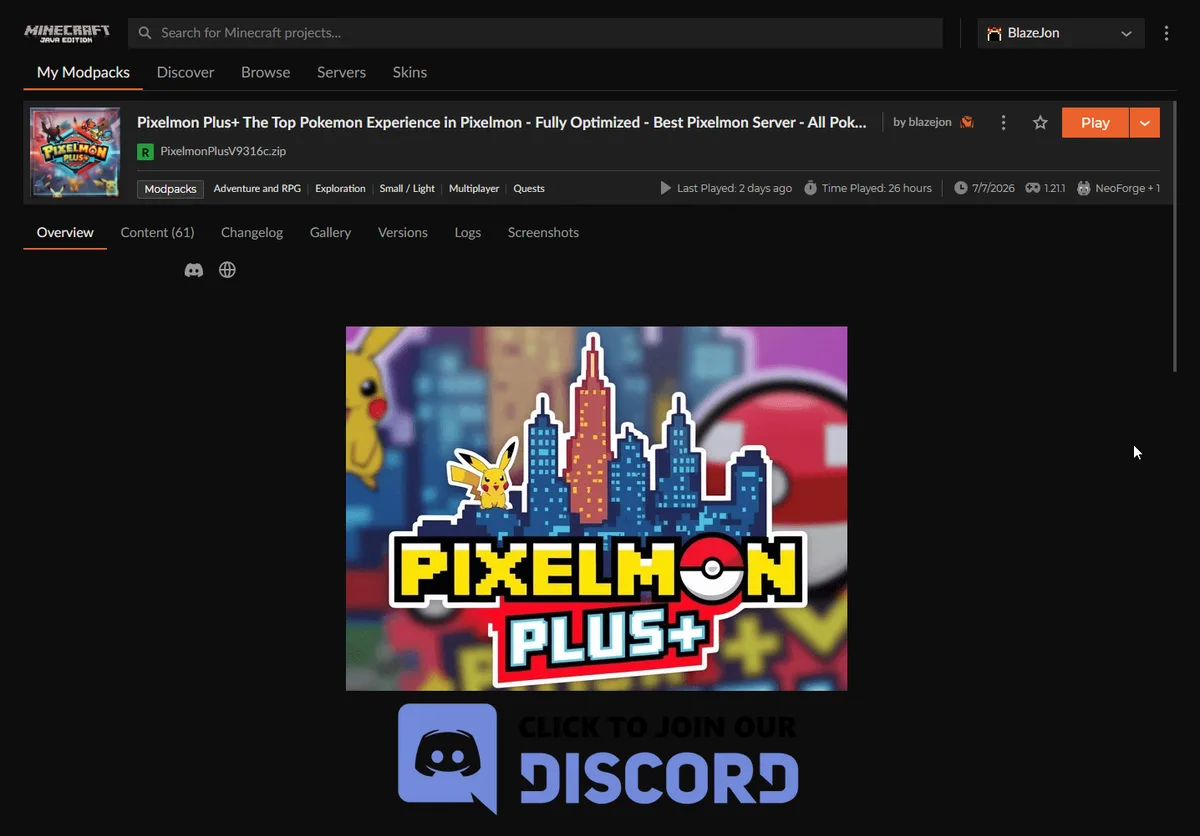Open the modpack three-dot options menu
Viewport: 1200px width, 836px height.
point(1003,122)
